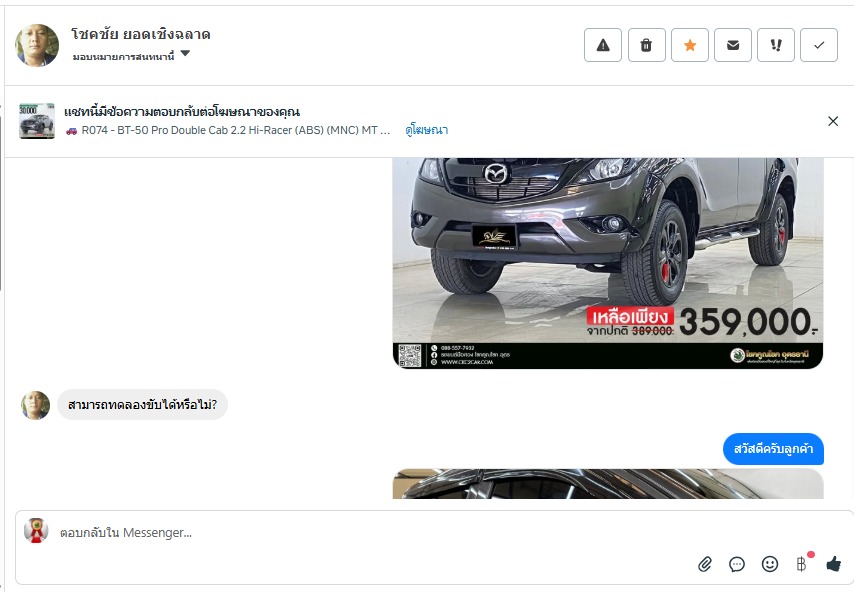Select the message สามารถทดลองขับได้หรือไม่?
Screen dimensions: 854x592
click(142, 405)
